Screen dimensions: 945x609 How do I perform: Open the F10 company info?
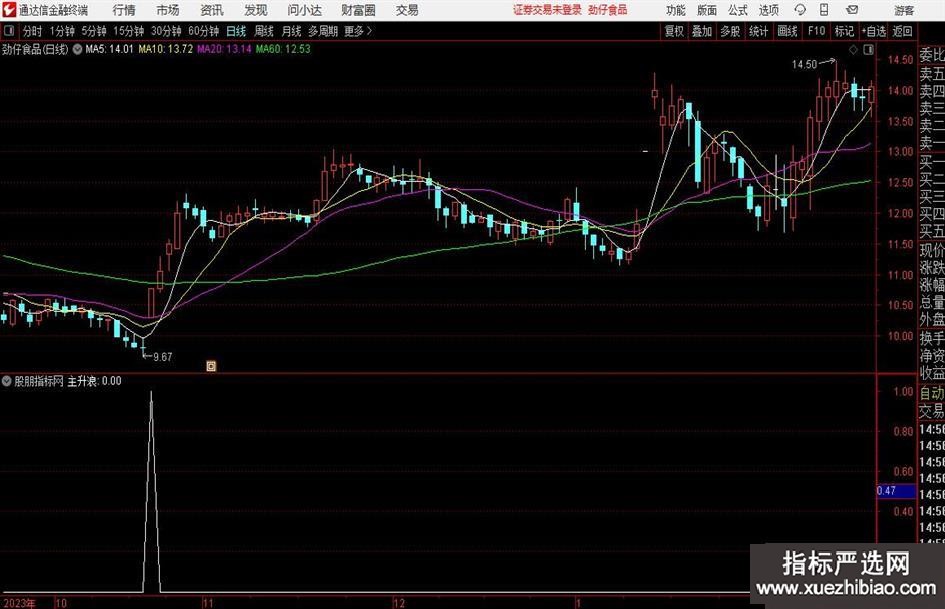pos(816,31)
